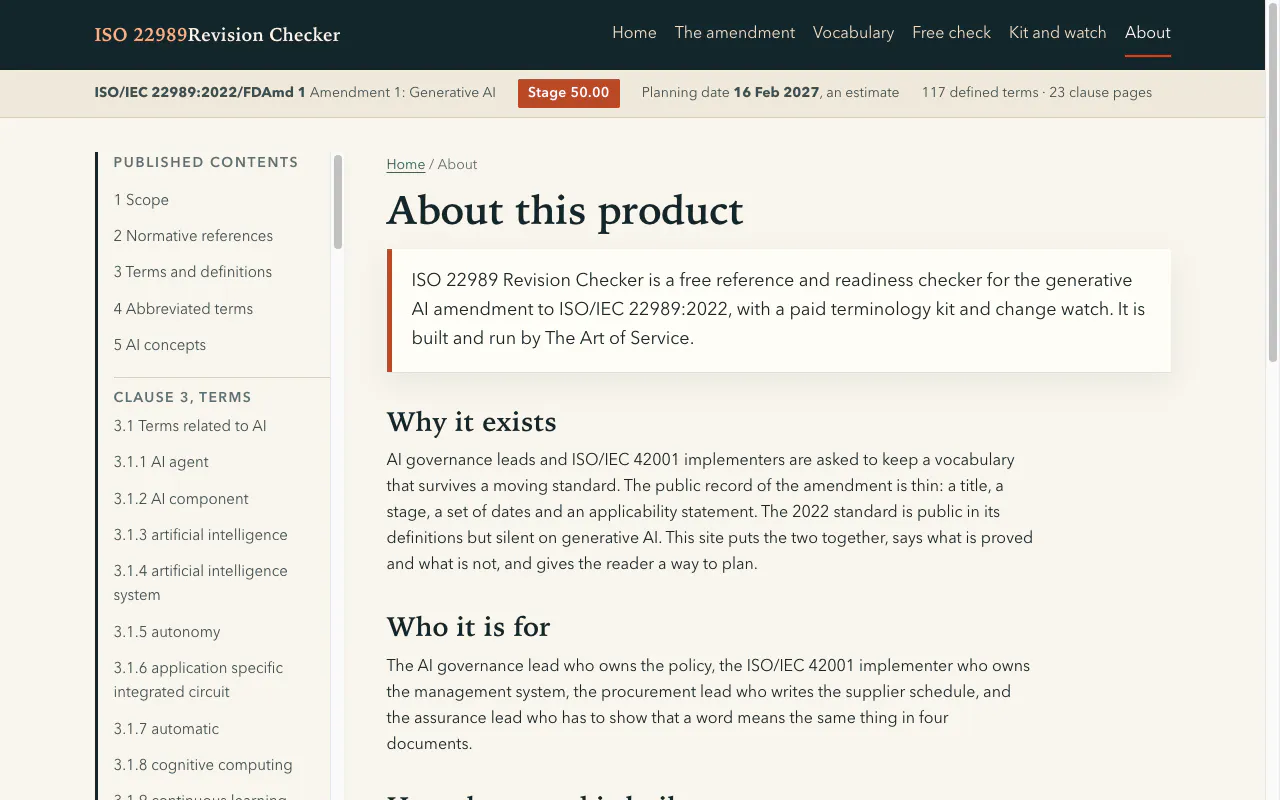Click the CLAUSE 3, TERMS heading
Viewport: 1280px width, 800px height.
coord(182,397)
